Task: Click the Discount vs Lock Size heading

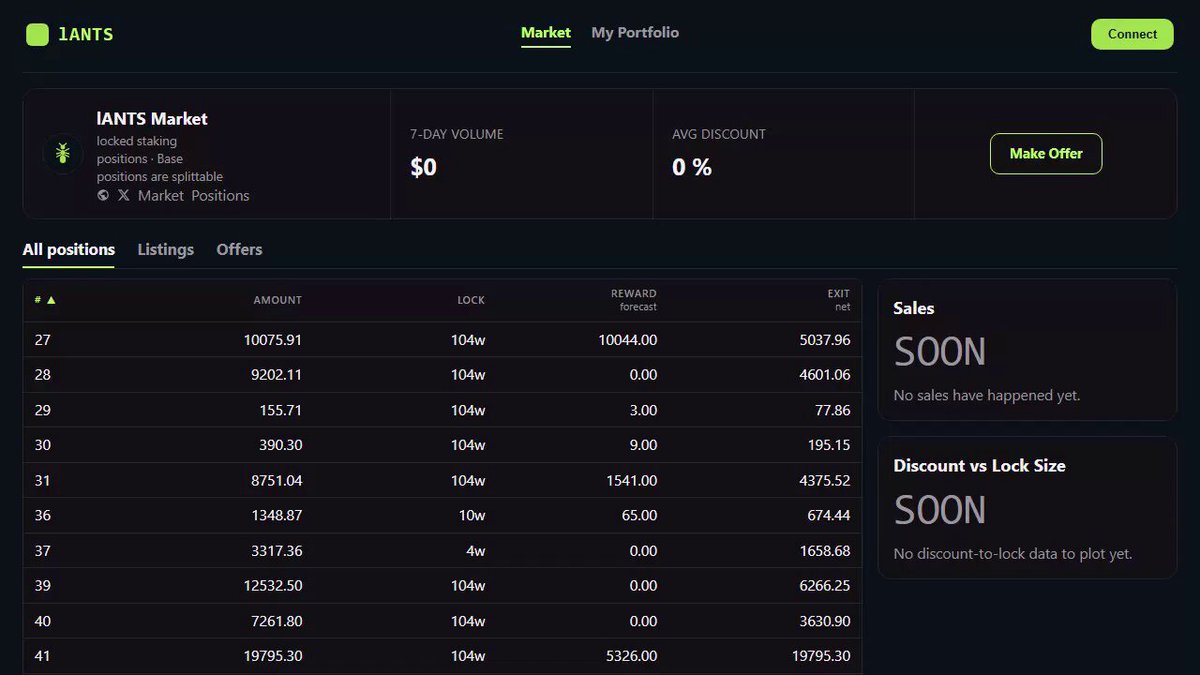Action: [x=979, y=466]
